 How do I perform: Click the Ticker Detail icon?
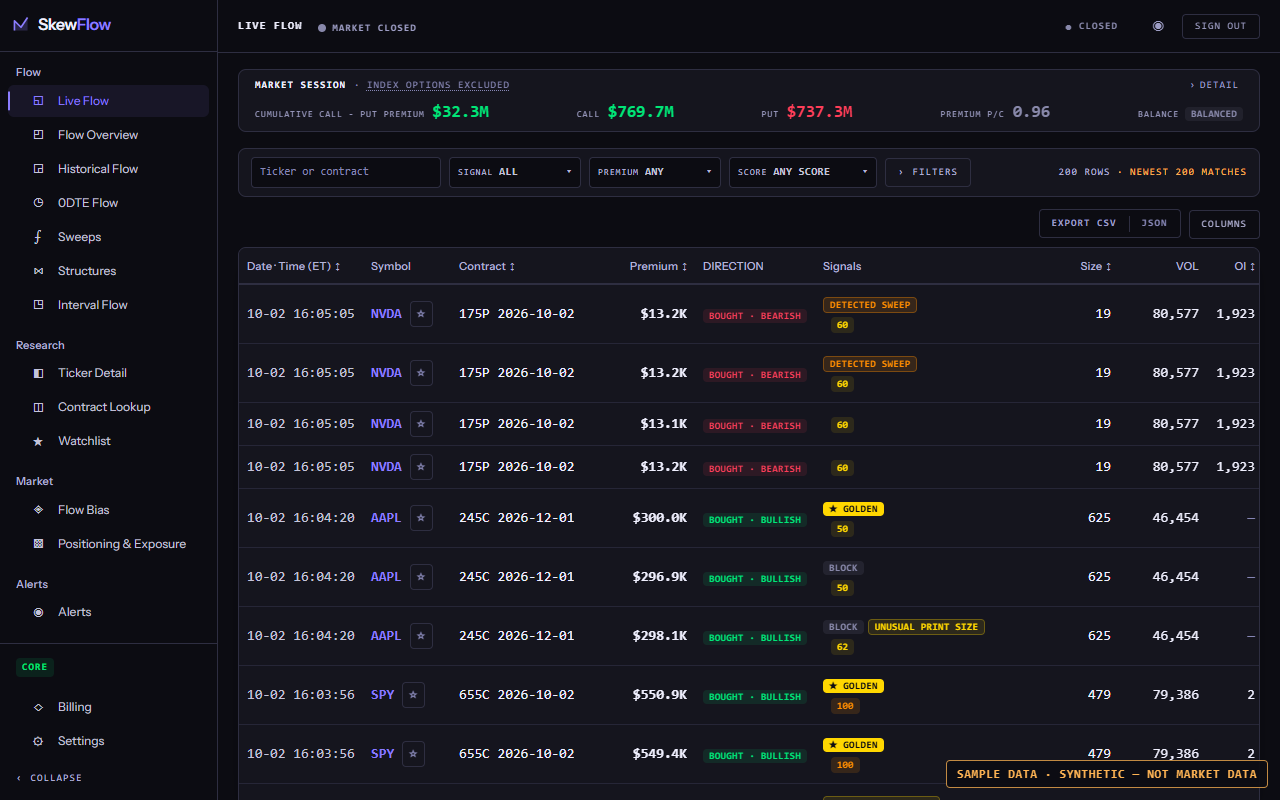pos(38,373)
